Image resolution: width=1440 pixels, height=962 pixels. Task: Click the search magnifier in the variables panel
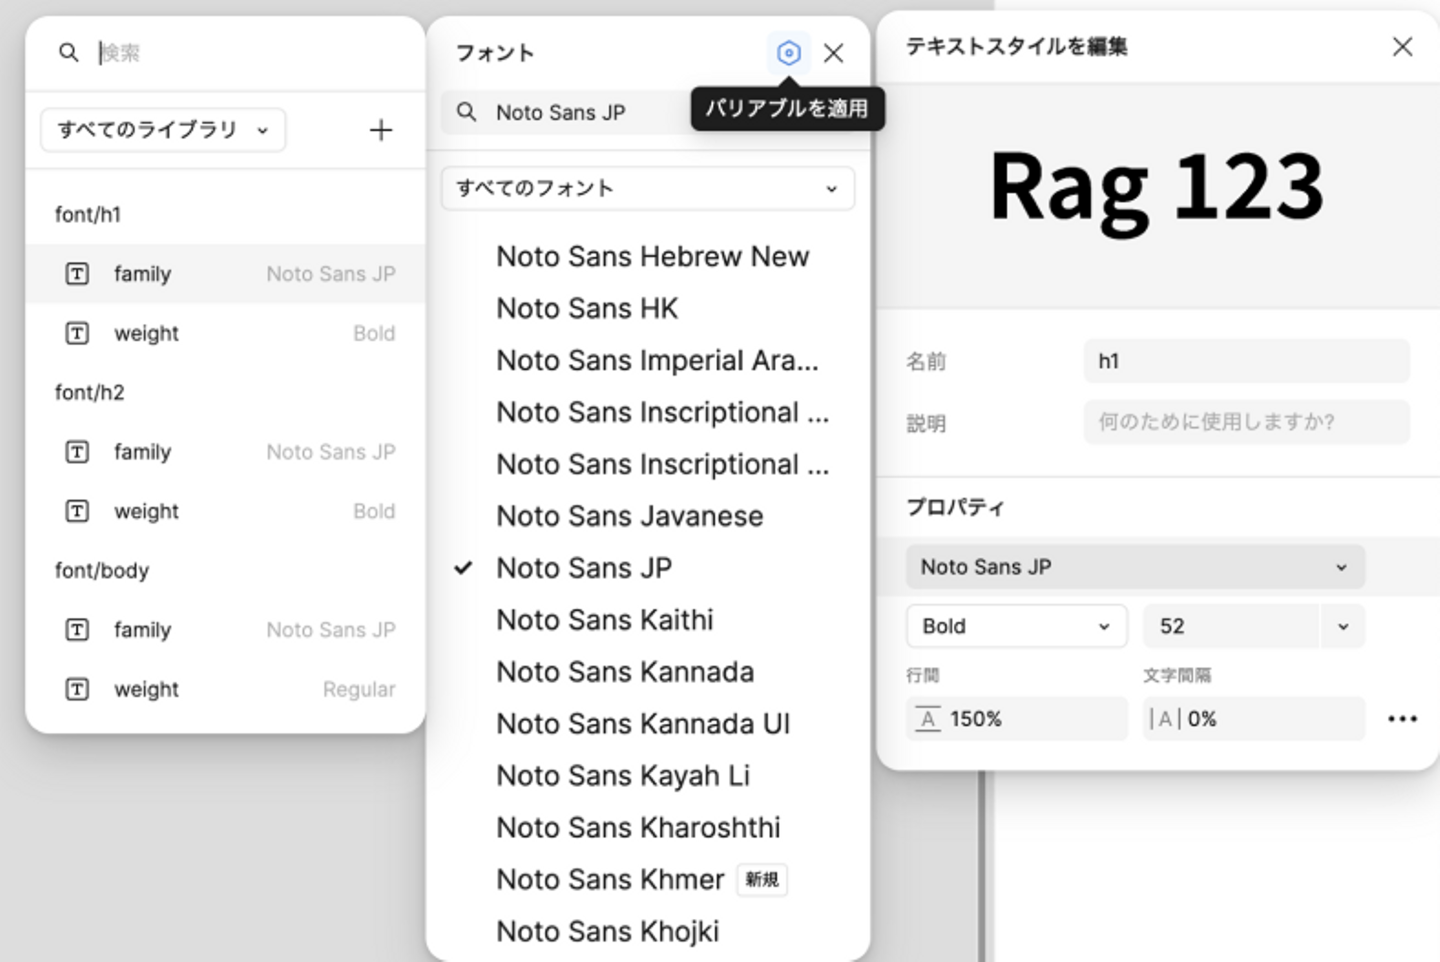68,53
